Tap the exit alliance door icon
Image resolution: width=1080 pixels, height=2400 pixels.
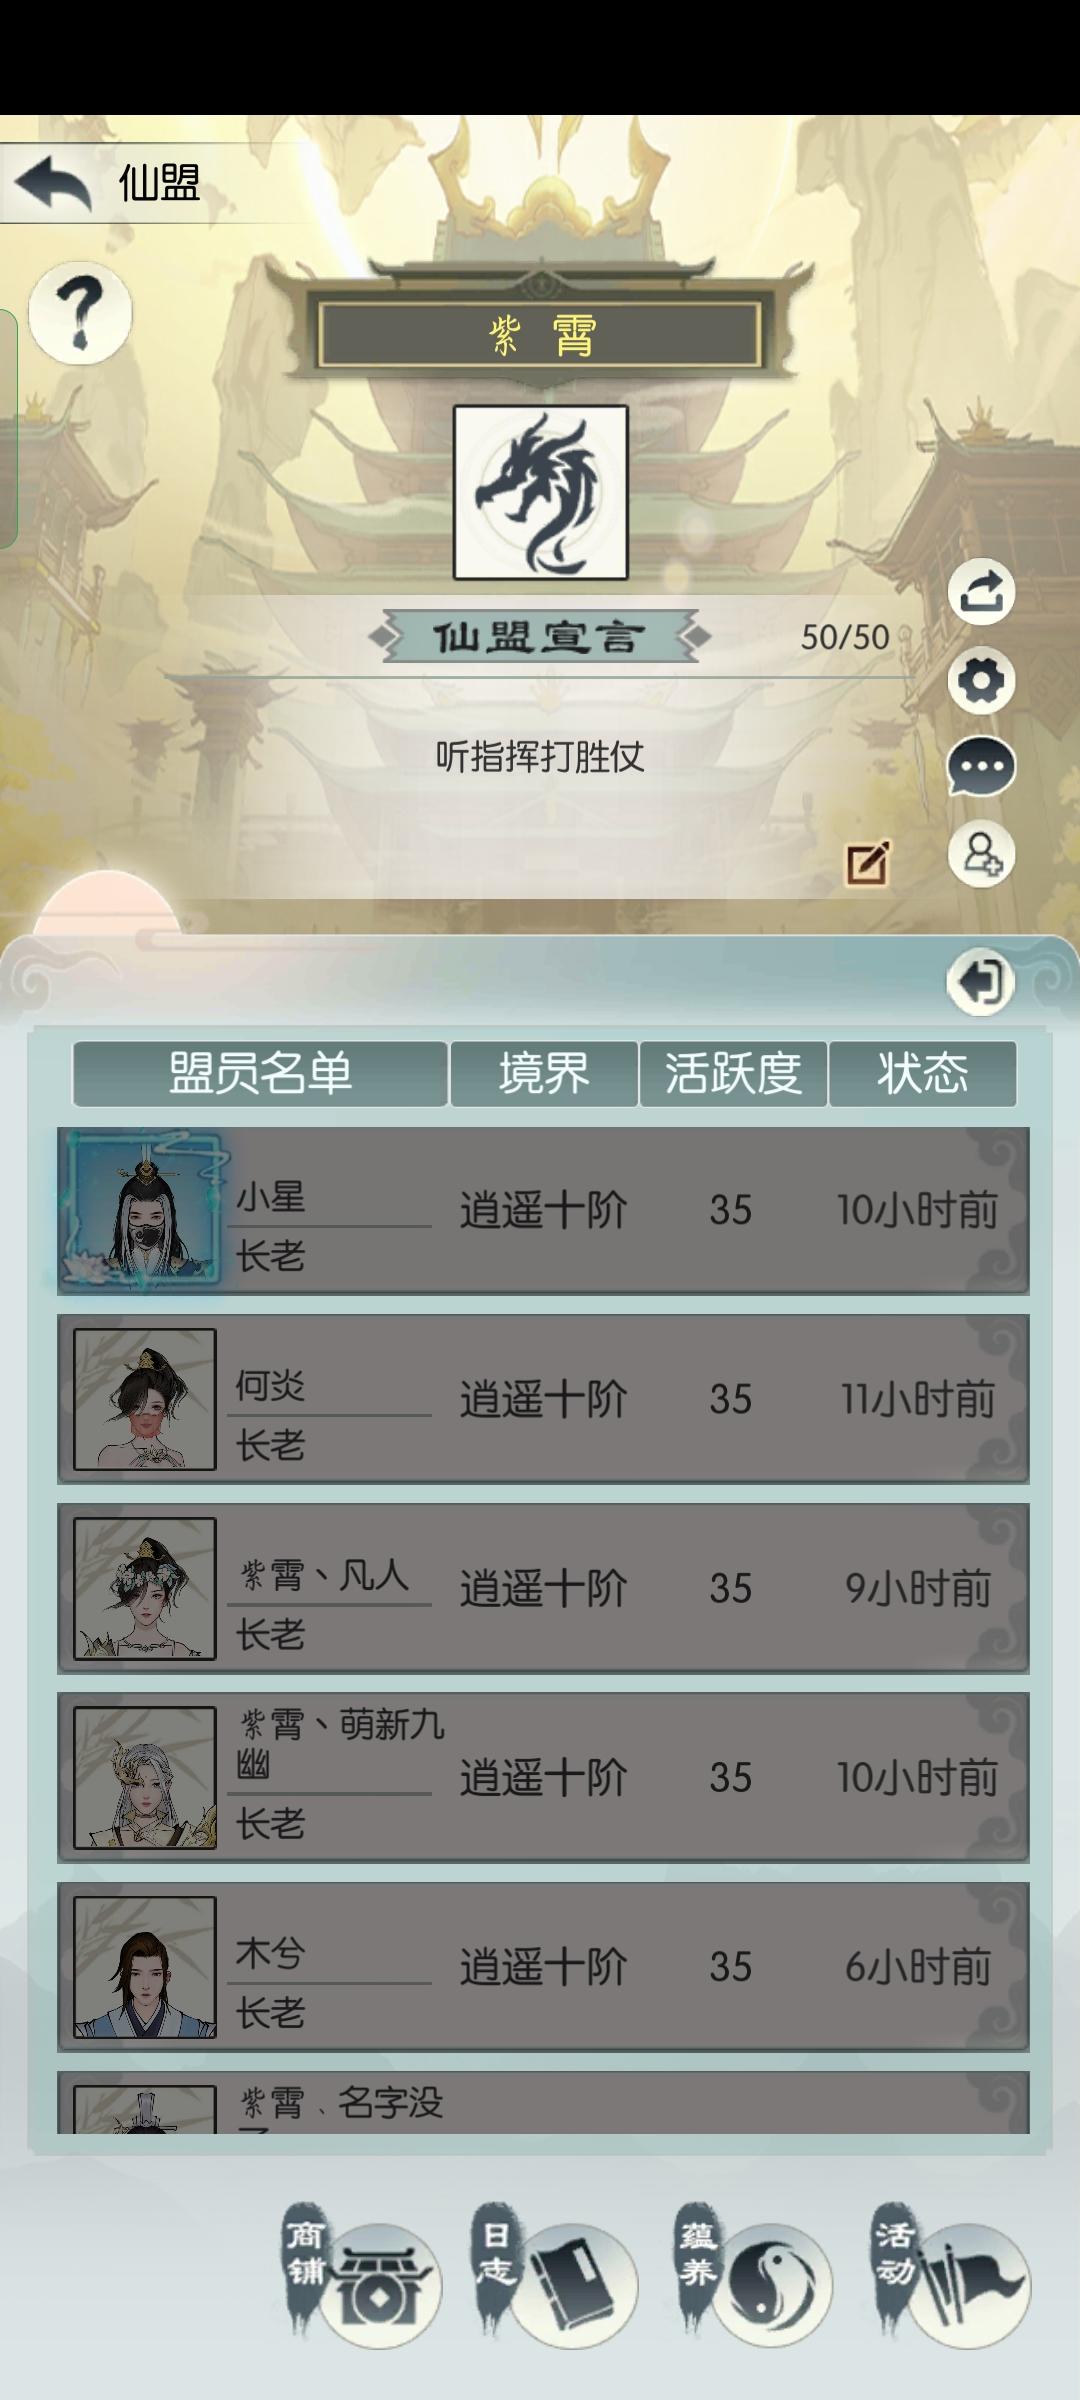(980, 982)
